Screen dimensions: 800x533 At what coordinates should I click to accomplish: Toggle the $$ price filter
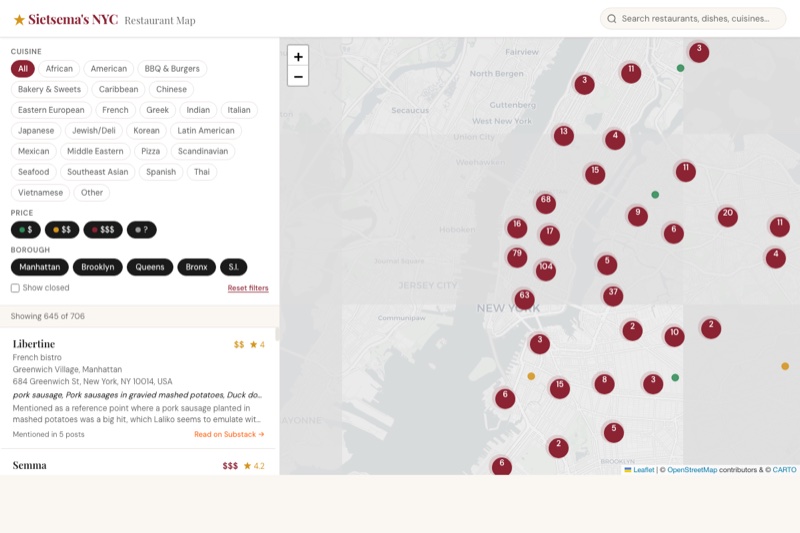(62, 230)
